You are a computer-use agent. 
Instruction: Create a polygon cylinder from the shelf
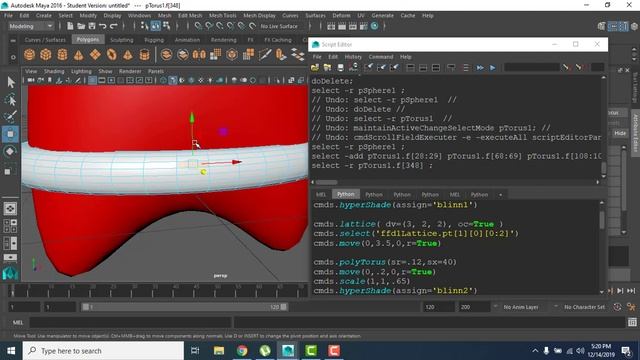pyautogui.click(x=62, y=54)
